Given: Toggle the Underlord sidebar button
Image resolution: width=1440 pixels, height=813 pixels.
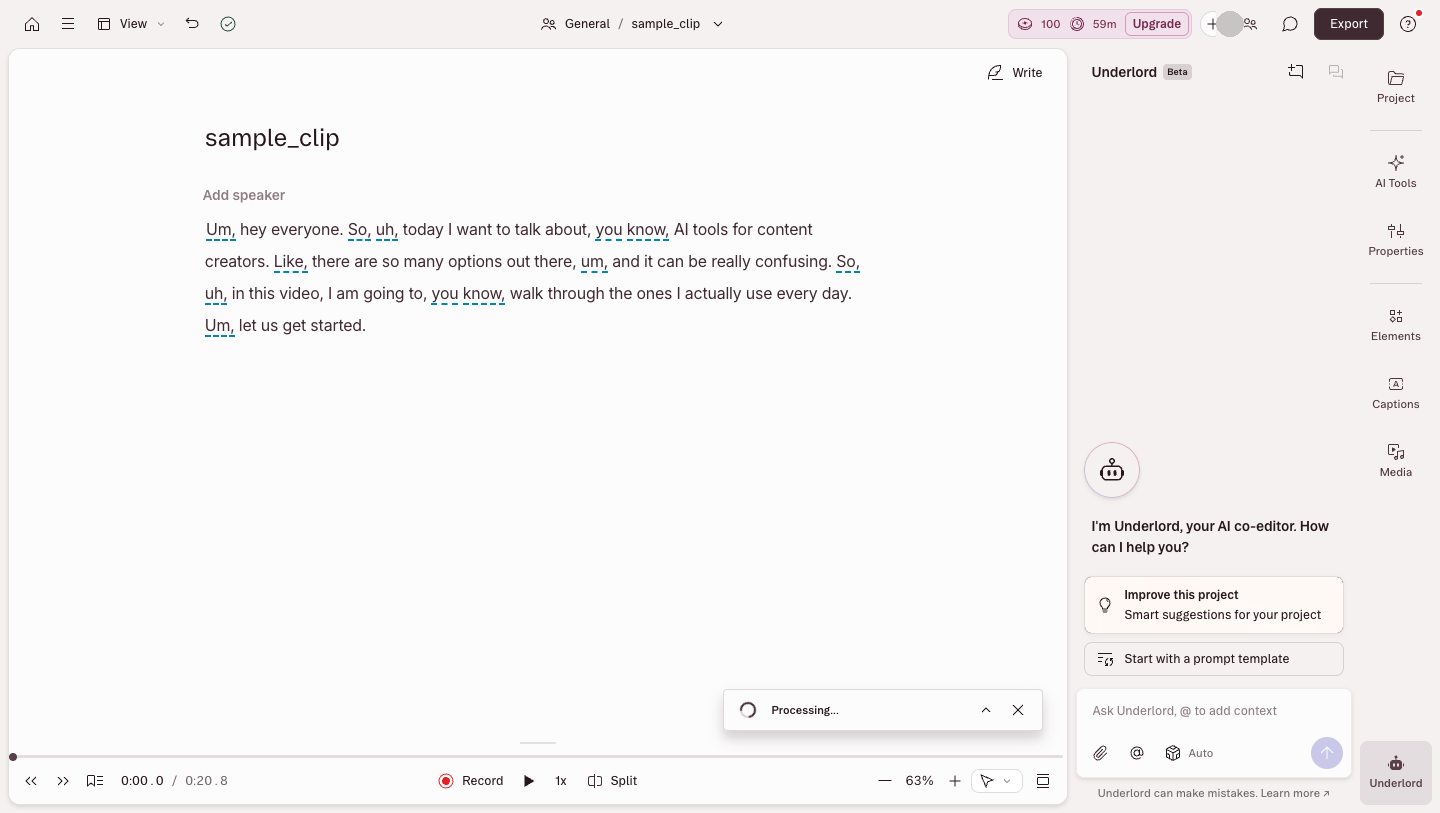Looking at the screenshot, I should click(x=1395, y=772).
